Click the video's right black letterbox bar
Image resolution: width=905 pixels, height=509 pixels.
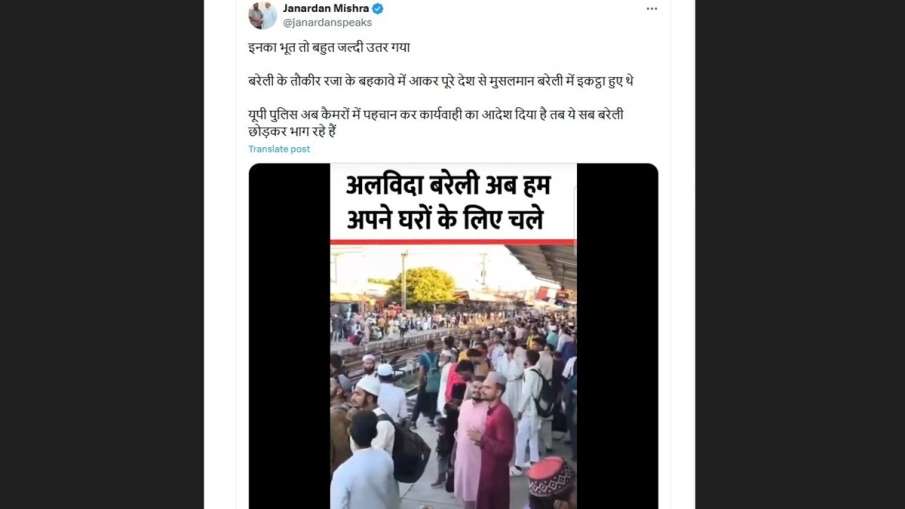618,336
